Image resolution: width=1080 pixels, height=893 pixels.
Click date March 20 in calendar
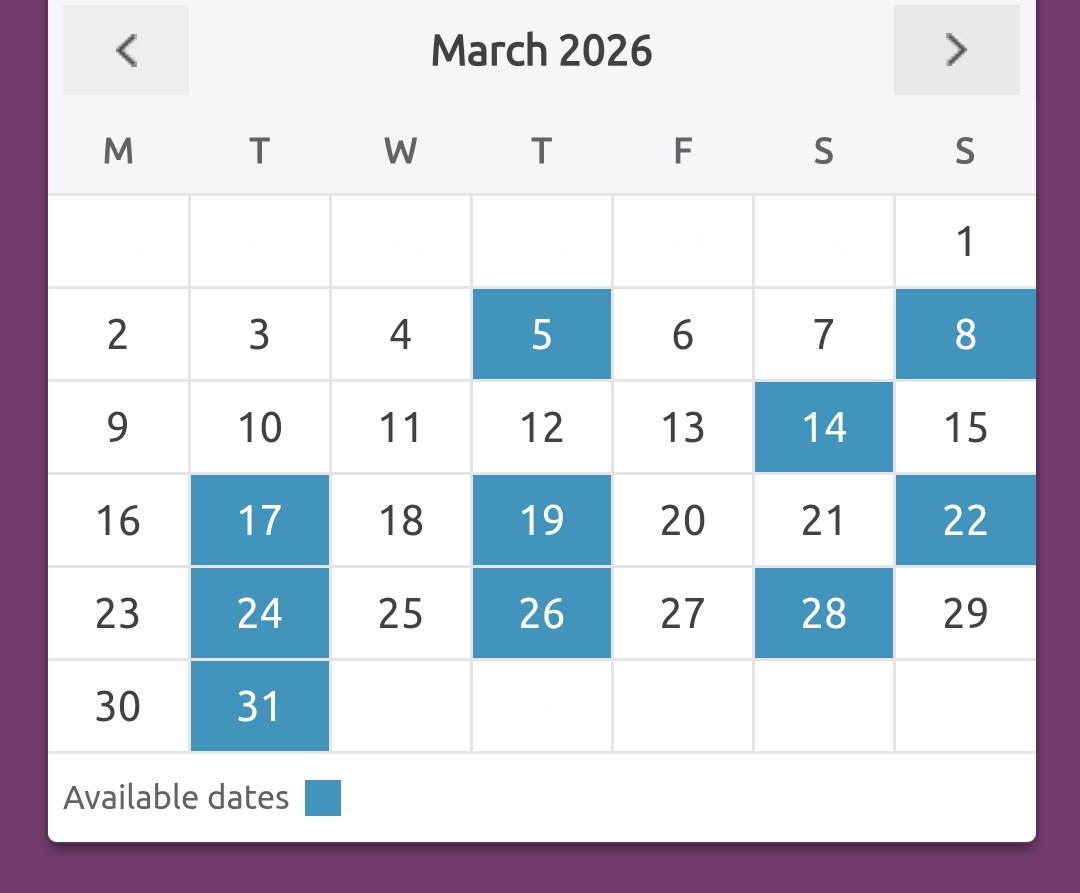pyautogui.click(x=683, y=521)
